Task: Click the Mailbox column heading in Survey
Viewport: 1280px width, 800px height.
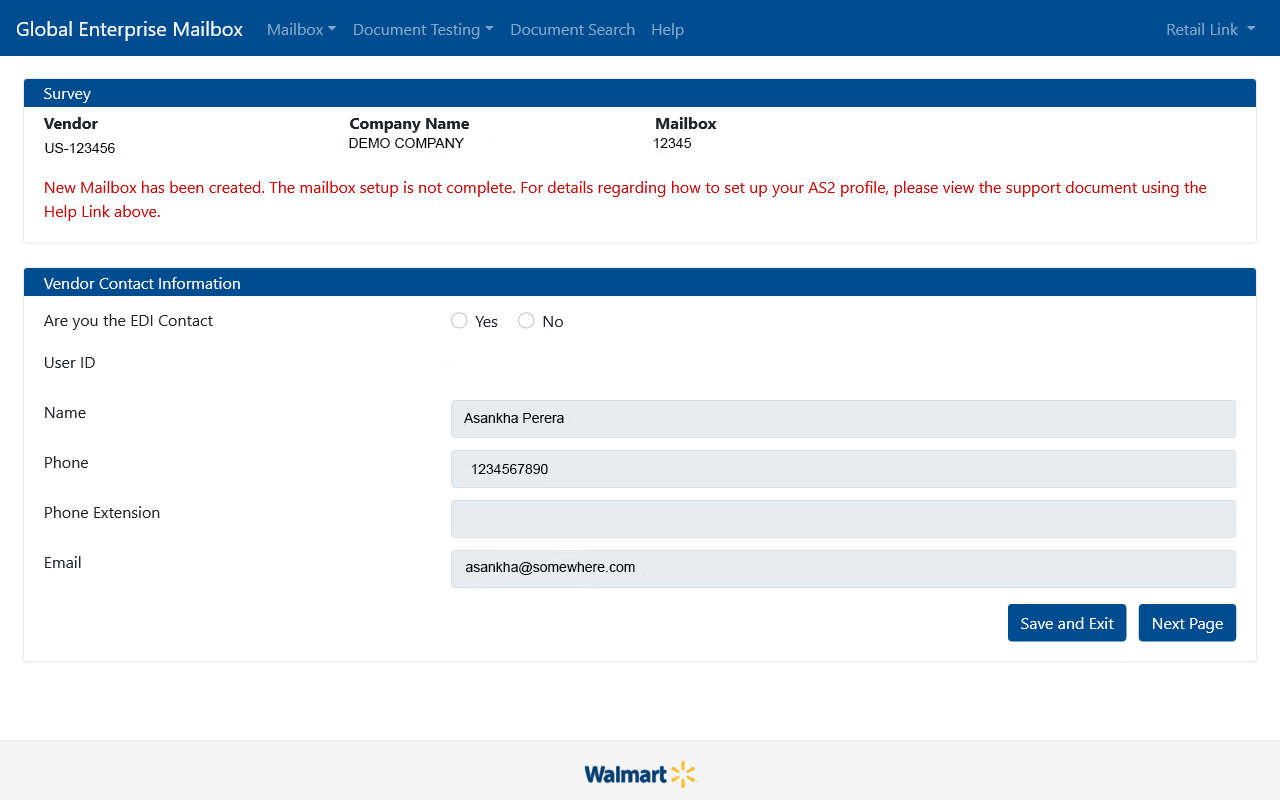Action: tap(686, 124)
